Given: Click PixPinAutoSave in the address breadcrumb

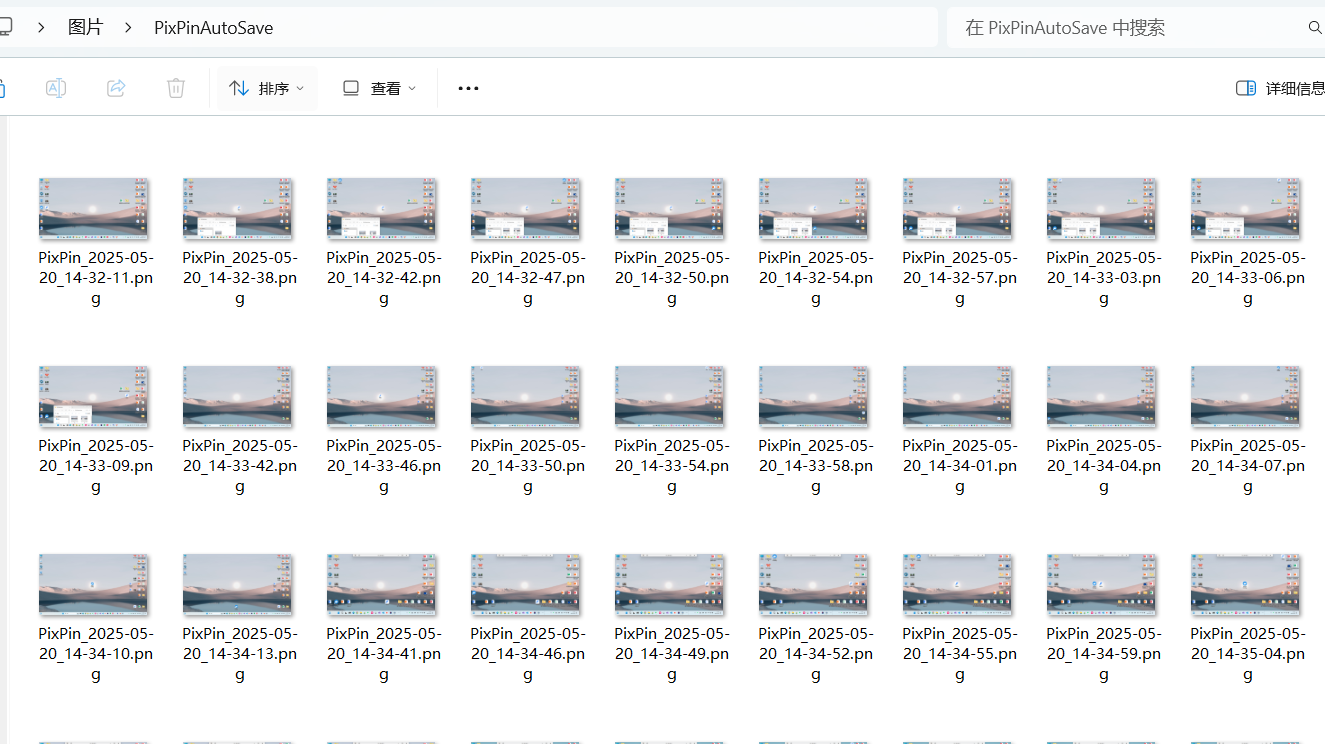Looking at the screenshot, I should [x=214, y=28].
